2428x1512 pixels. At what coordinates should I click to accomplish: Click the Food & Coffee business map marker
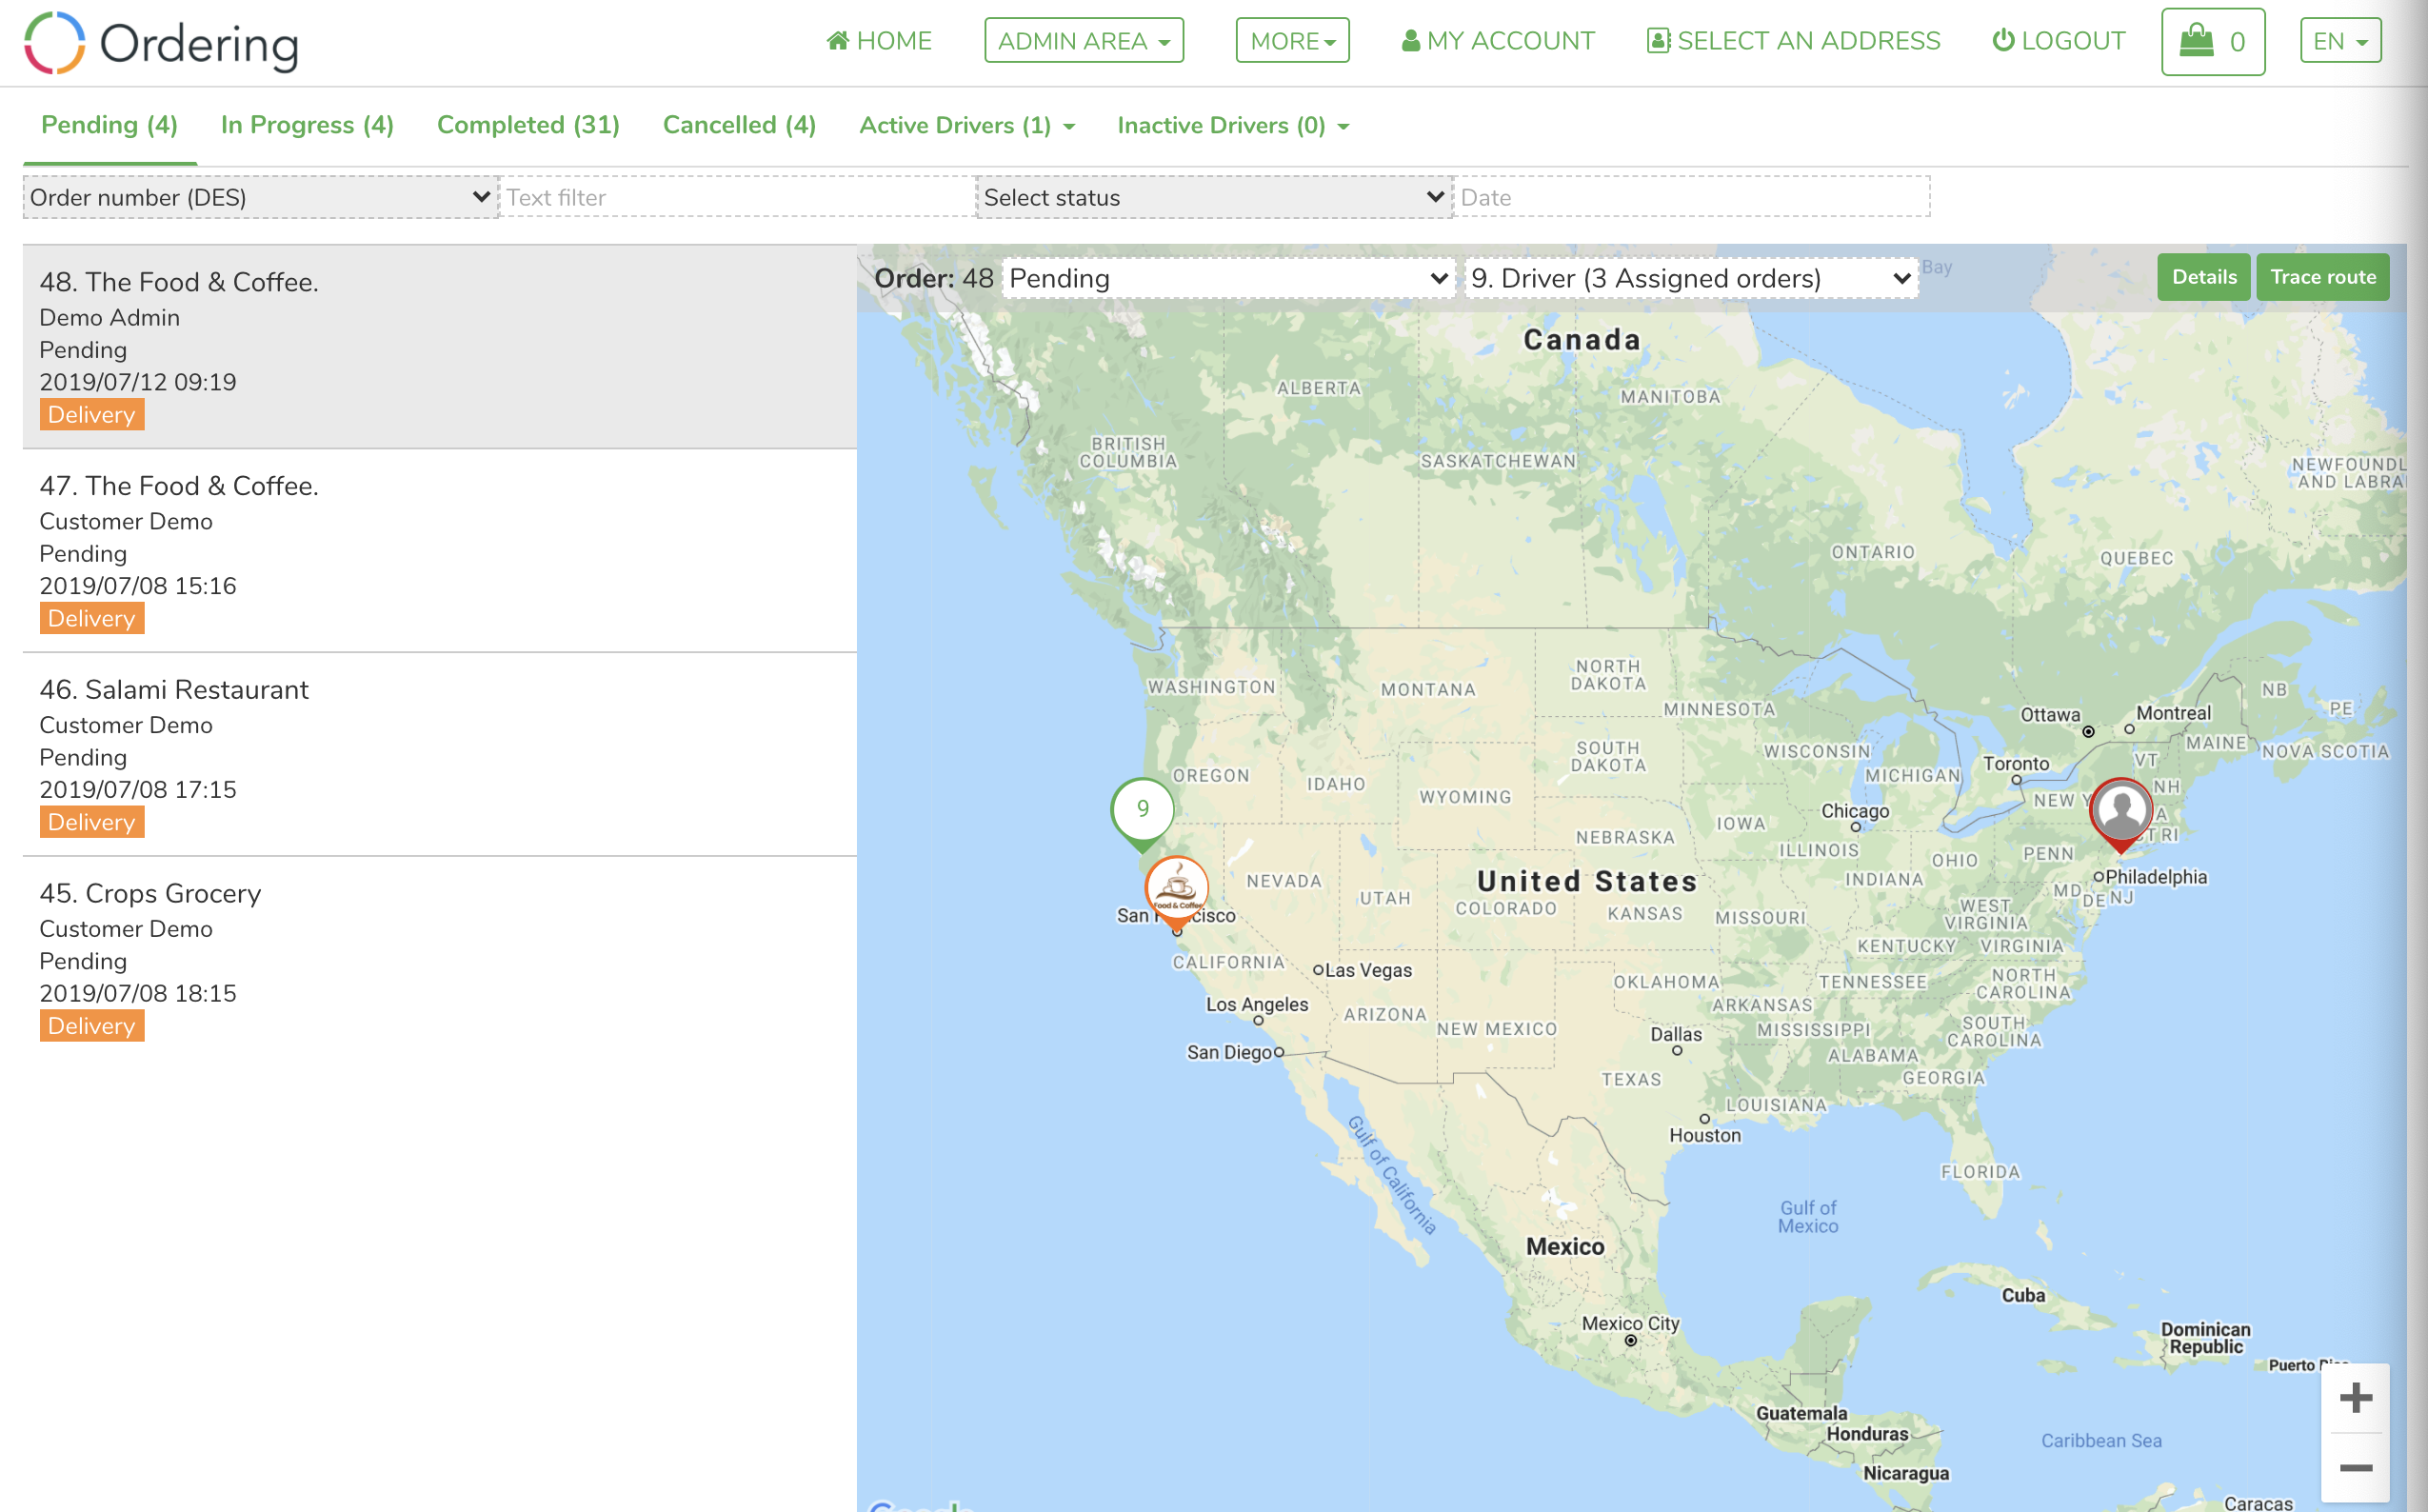(1177, 891)
